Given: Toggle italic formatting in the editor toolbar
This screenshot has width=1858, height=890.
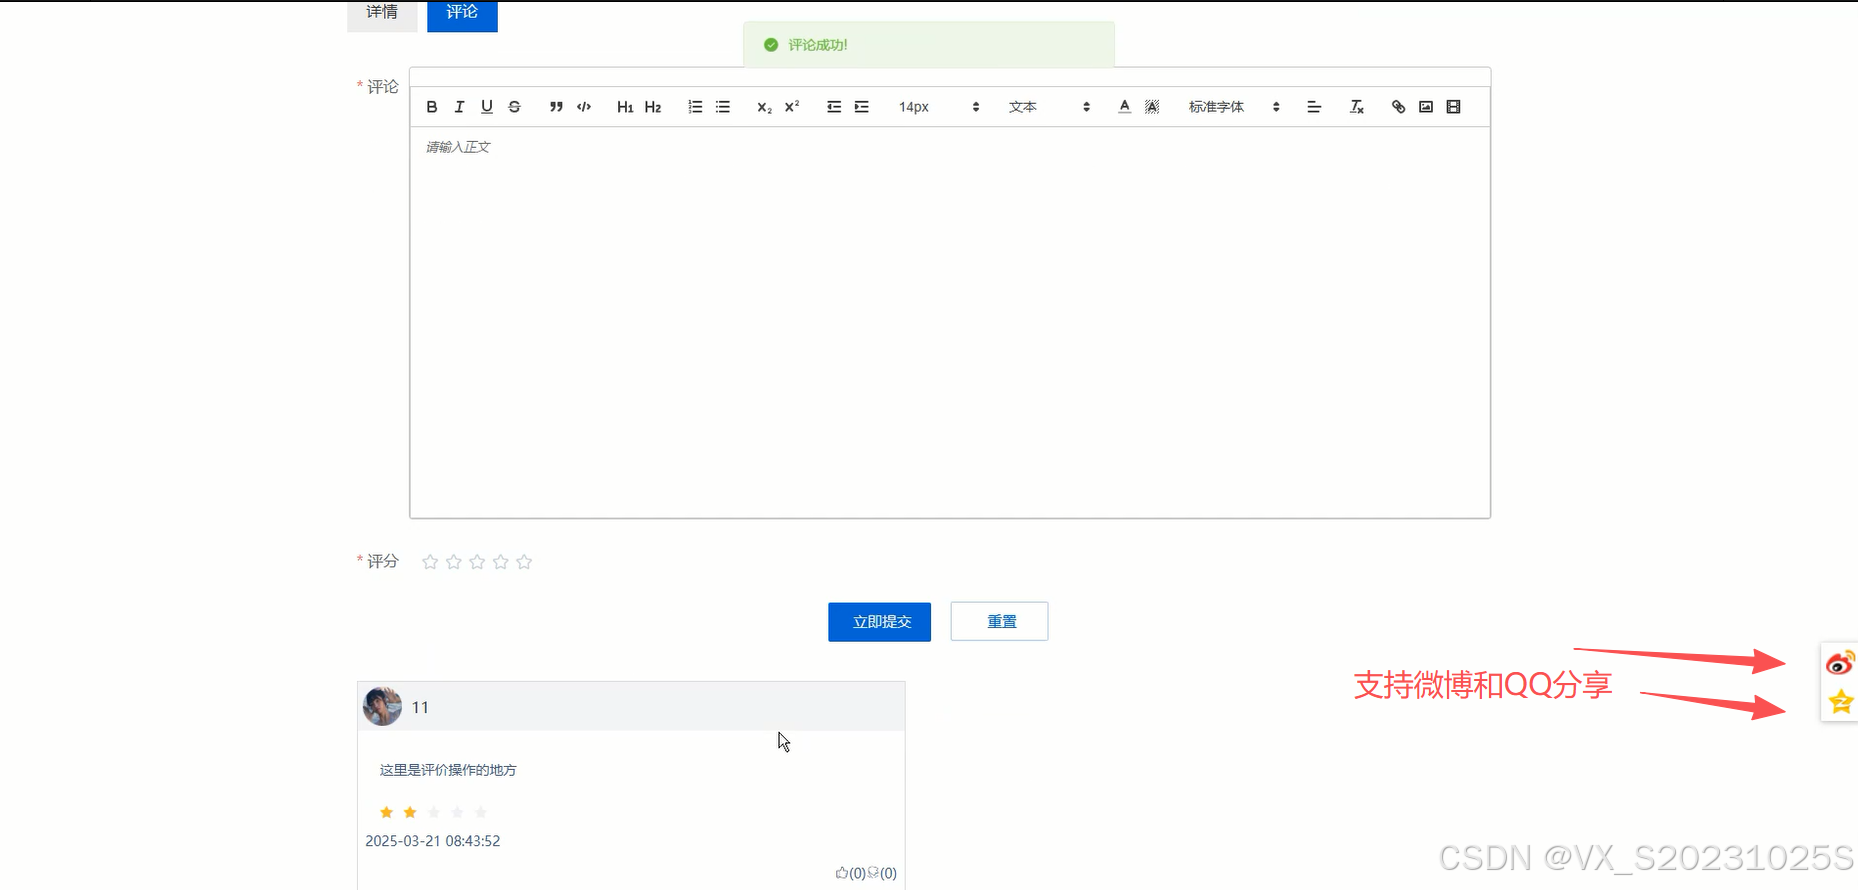Looking at the screenshot, I should coord(459,107).
